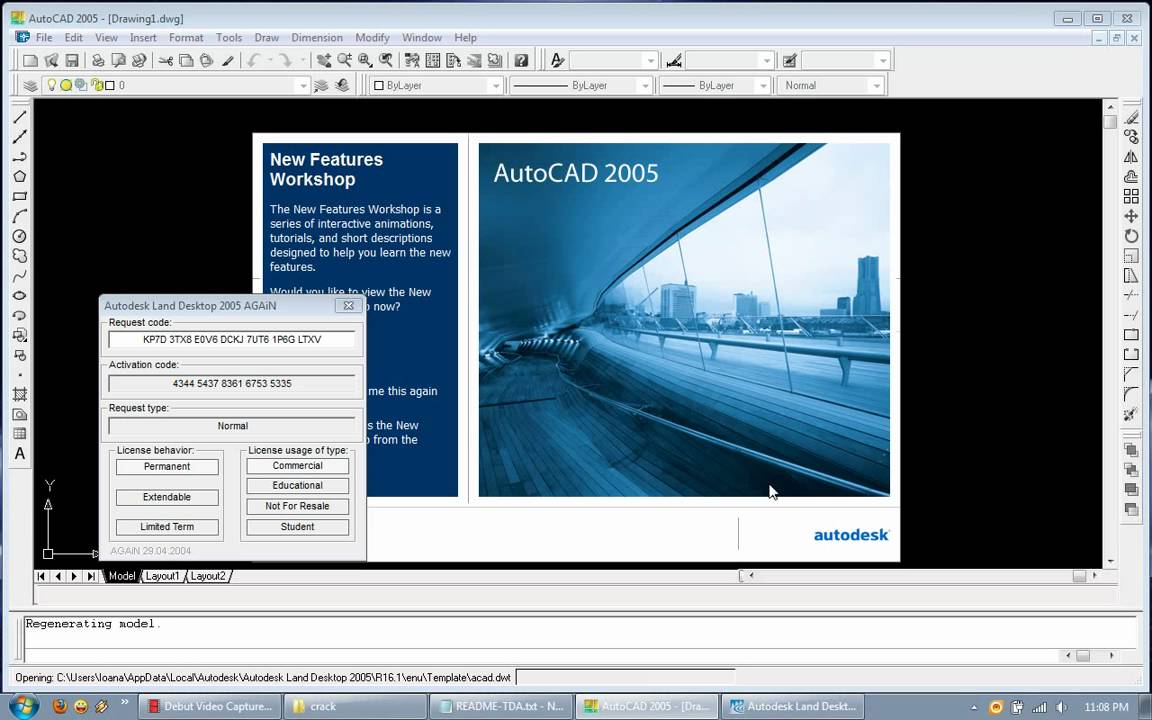Open Layer Properties Manager icon
Image resolution: width=1152 pixels, height=720 pixels.
[x=30, y=85]
